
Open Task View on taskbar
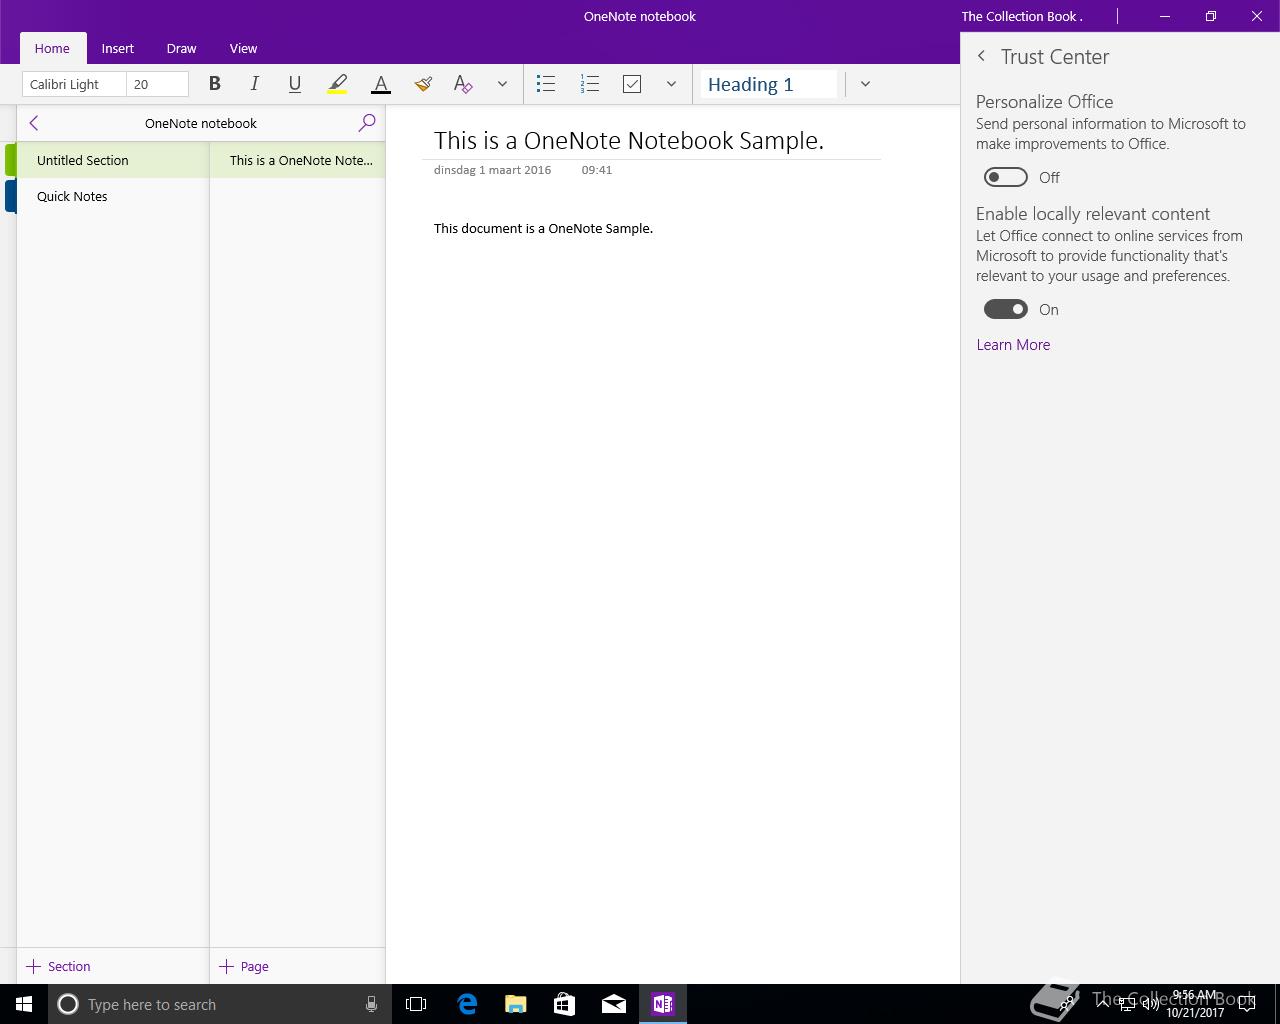[416, 1004]
